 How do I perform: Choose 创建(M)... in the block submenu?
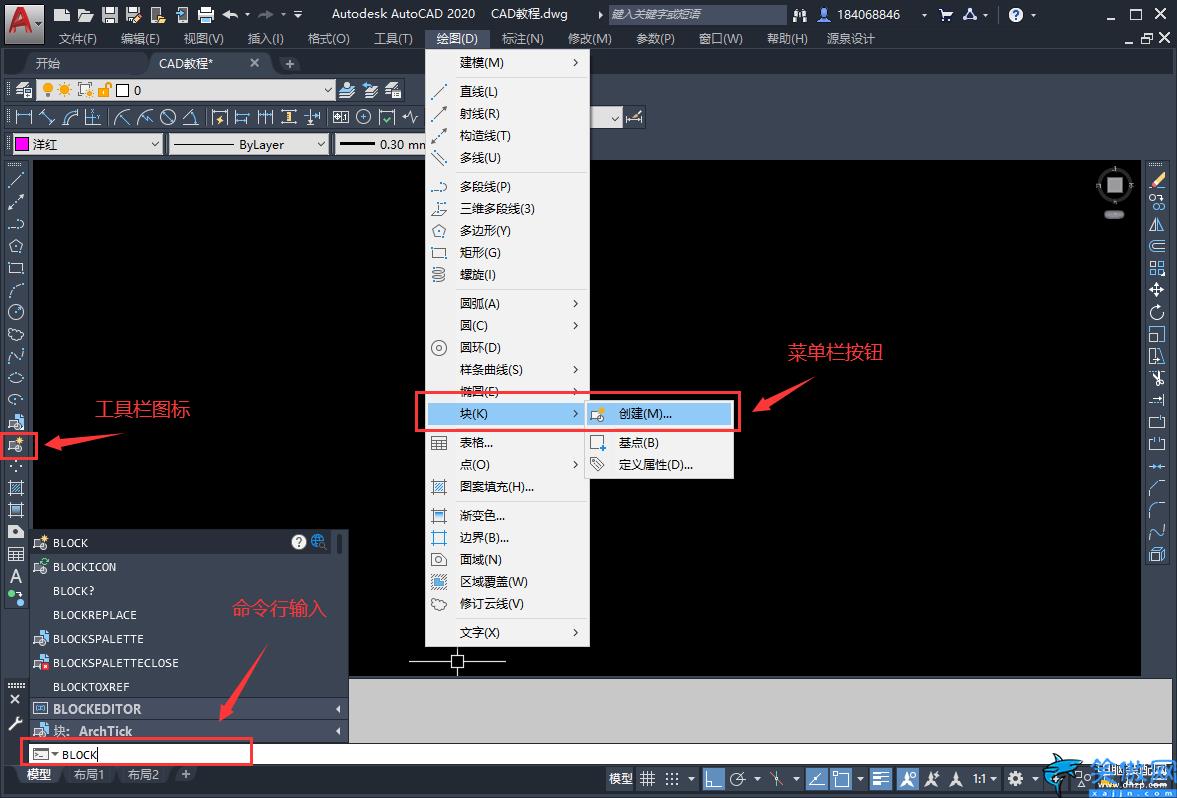click(x=658, y=414)
